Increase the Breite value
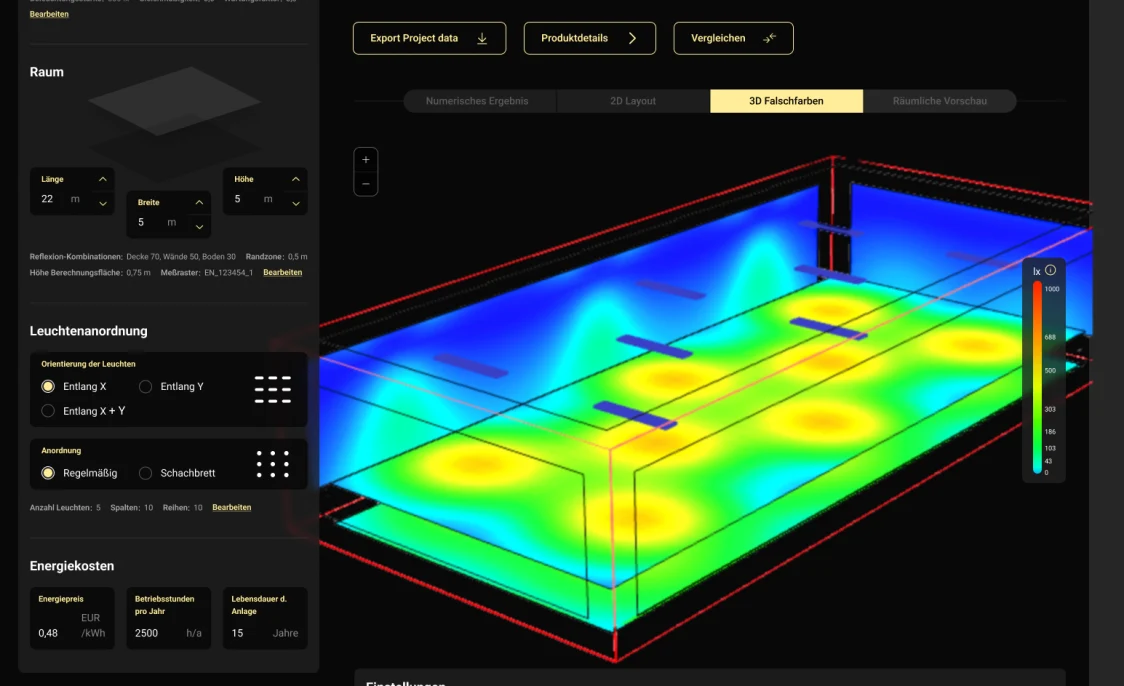Screen dimensions: 1124x686 (x=199, y=203)
